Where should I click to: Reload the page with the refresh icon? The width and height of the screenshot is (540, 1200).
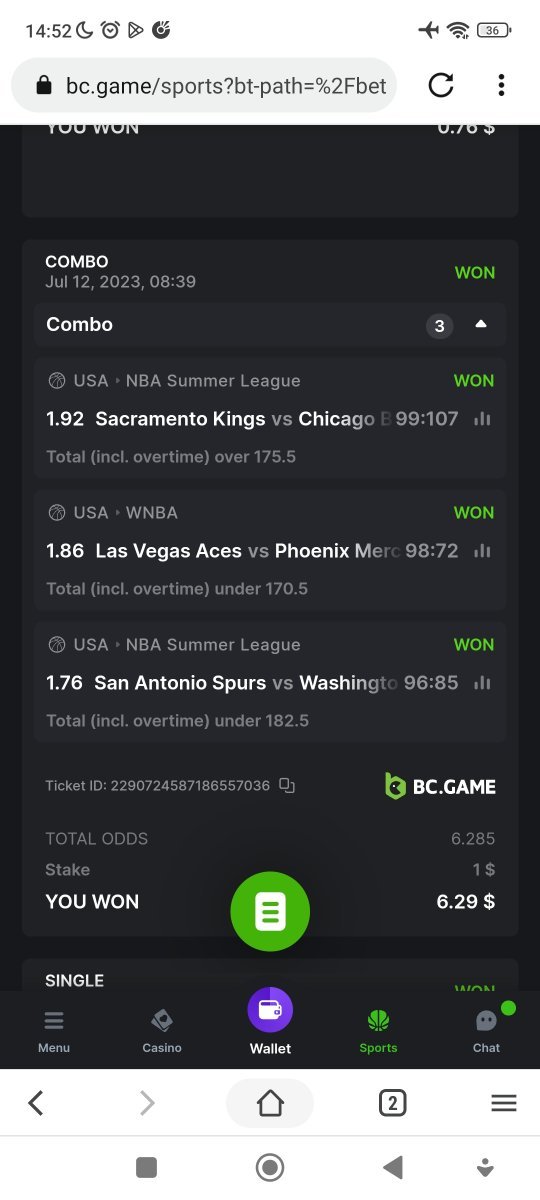441,86
